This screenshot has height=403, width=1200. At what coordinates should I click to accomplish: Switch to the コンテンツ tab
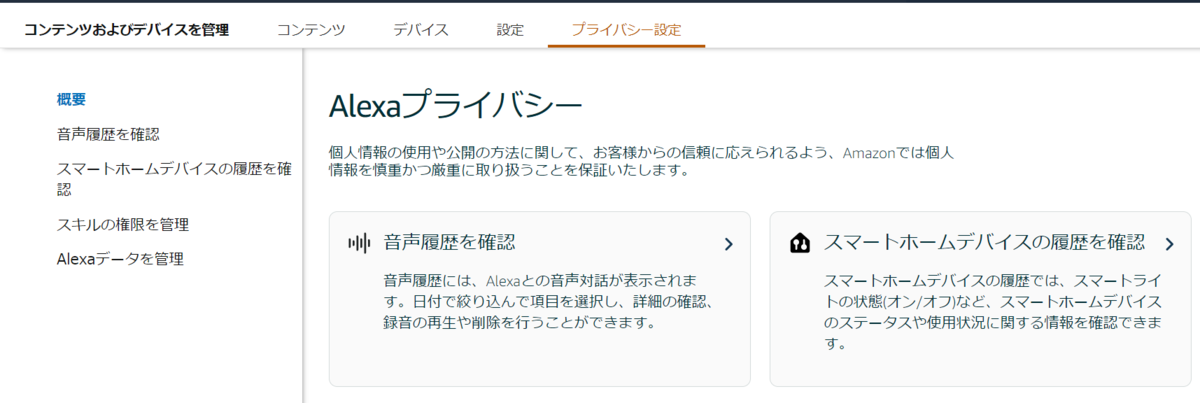click(311, 29)
